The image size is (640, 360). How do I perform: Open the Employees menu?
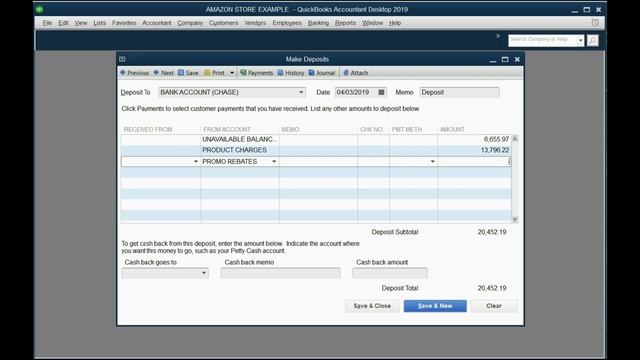coord(287,23)
